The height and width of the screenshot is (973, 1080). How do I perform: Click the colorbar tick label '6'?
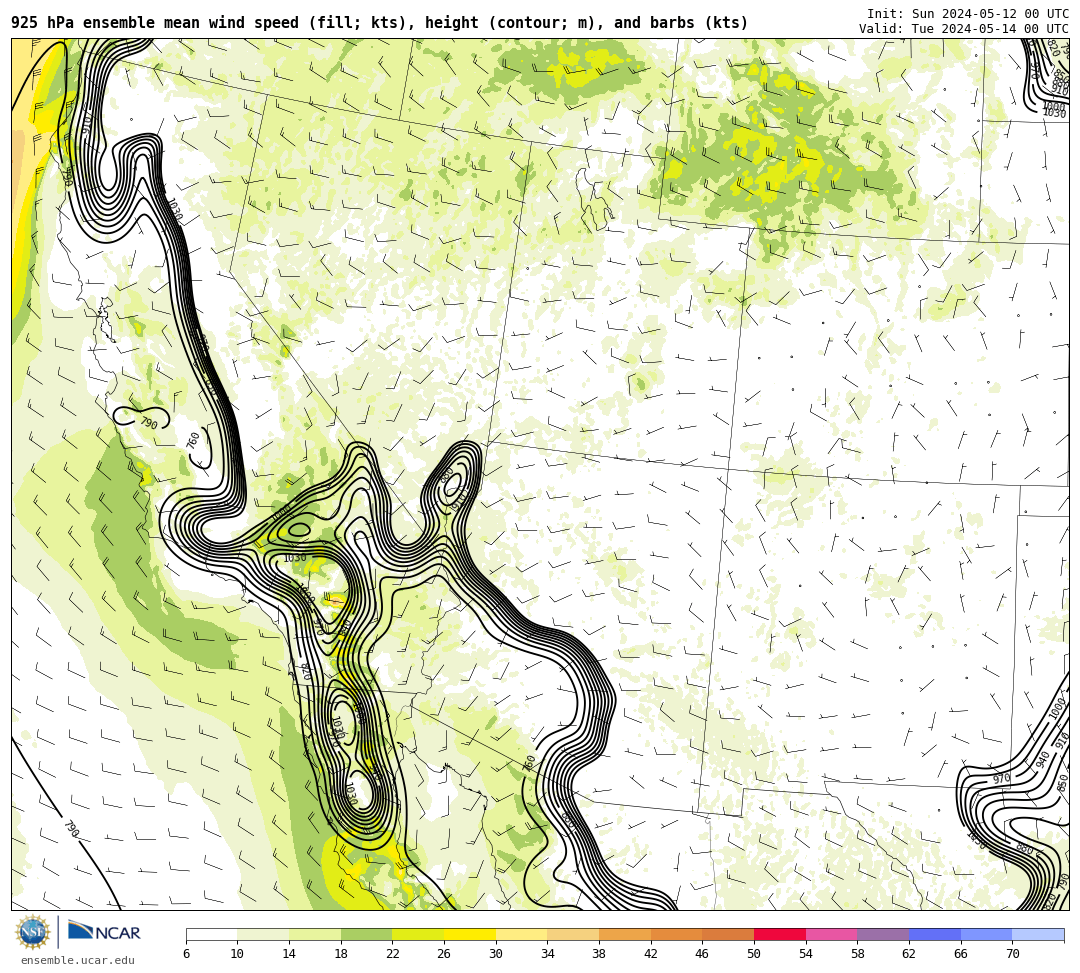(x=186, y=954)
